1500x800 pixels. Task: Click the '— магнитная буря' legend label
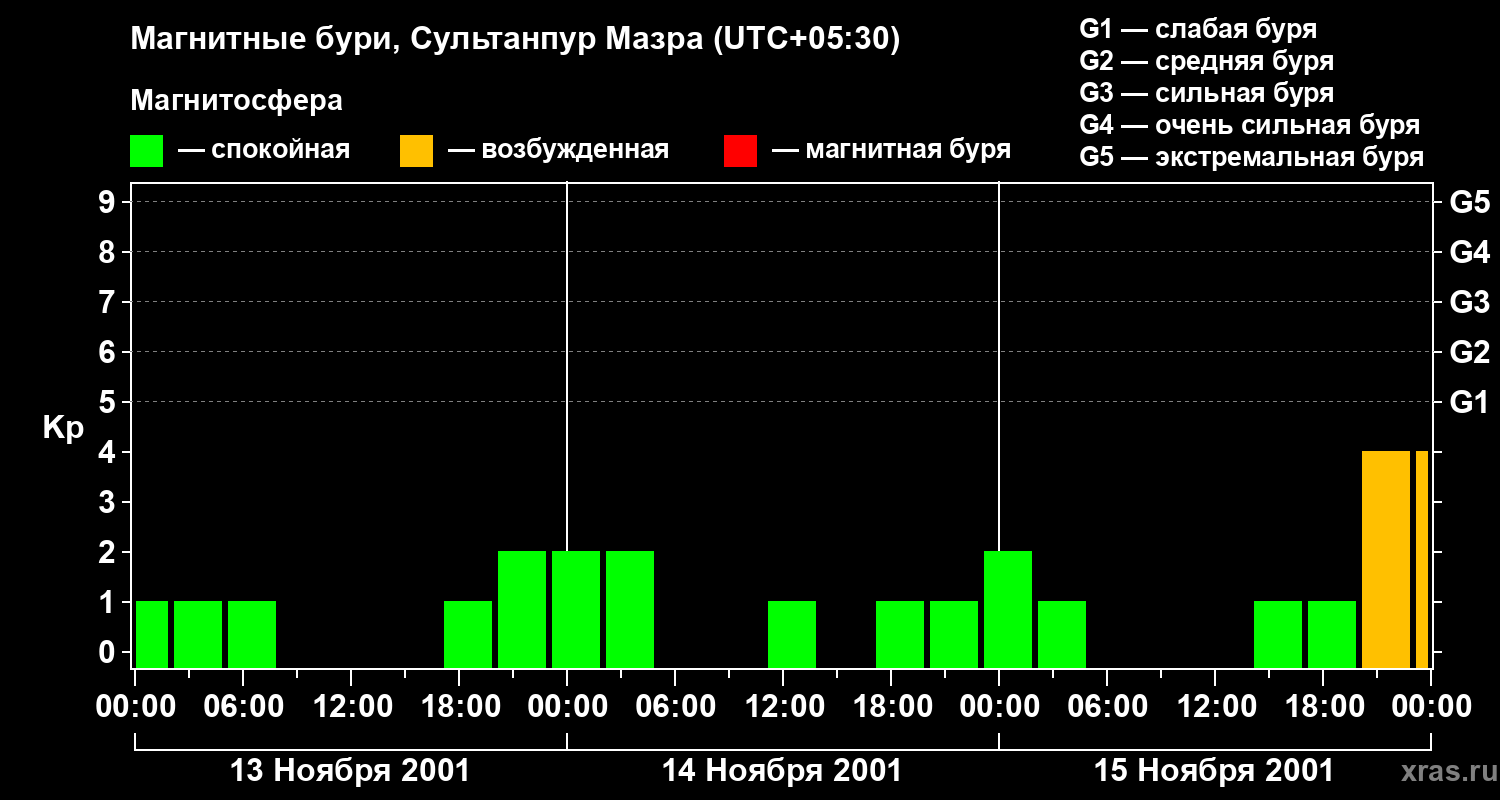pyautogui.click(x=892, y=150)
